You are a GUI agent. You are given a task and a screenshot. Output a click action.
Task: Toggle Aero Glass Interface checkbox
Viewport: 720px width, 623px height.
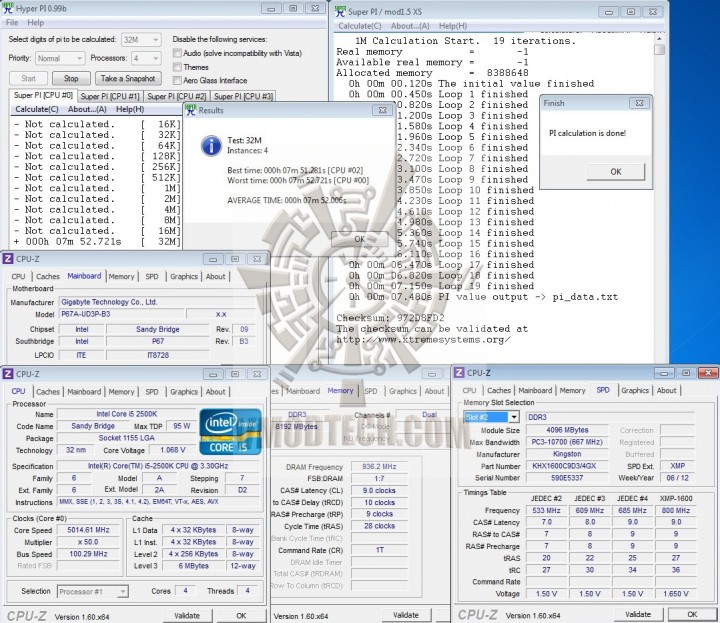(x=177, y=80)
